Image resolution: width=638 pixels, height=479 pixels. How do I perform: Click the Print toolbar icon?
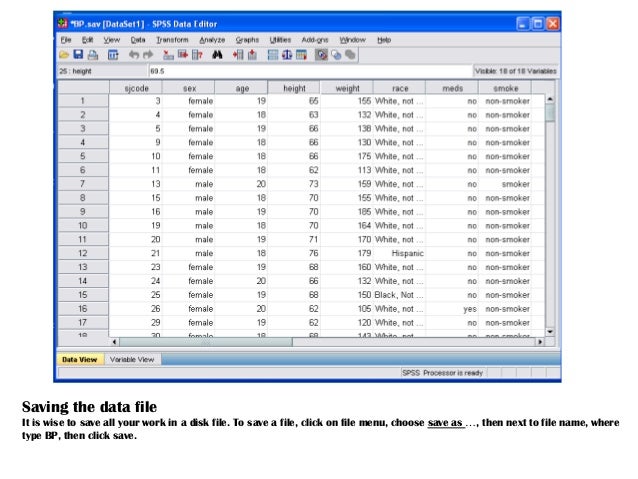[x=93, y=55]
